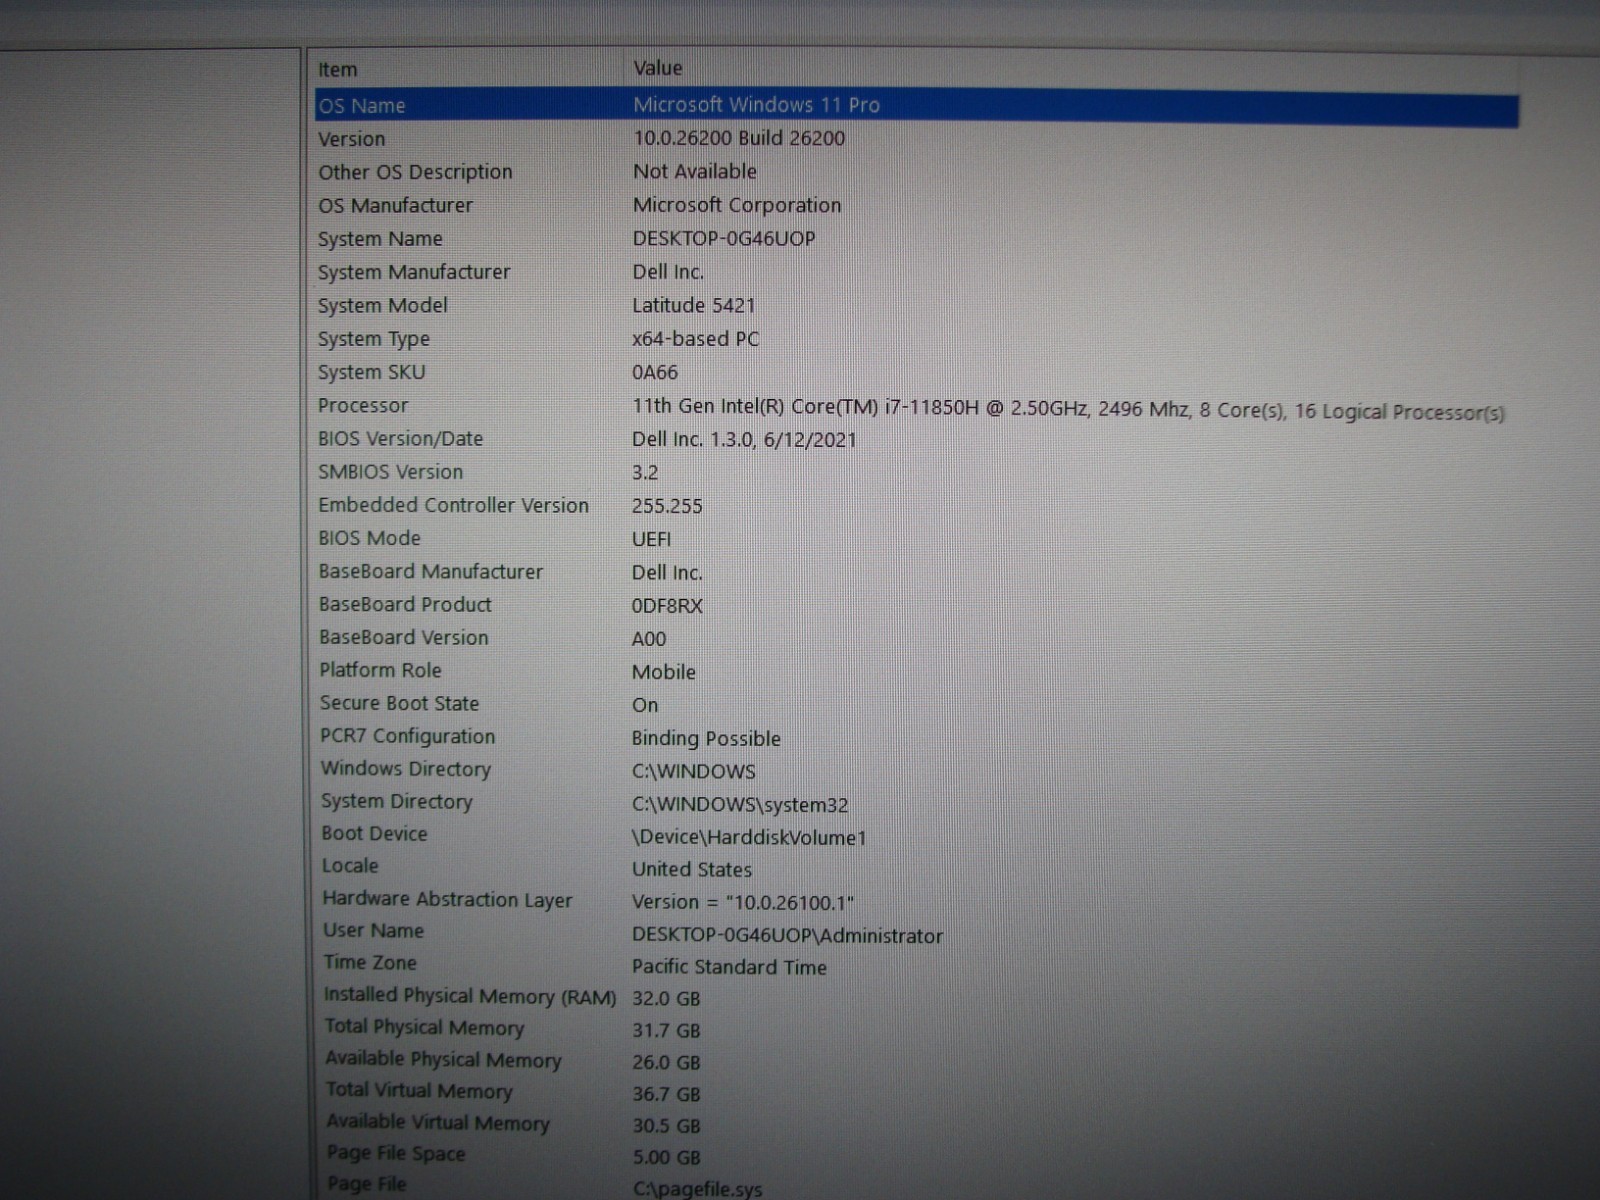Click the C:\WINDOWS\system32 value
1600x1200 pixels.
pyautogui.click(x=740, y=805)
